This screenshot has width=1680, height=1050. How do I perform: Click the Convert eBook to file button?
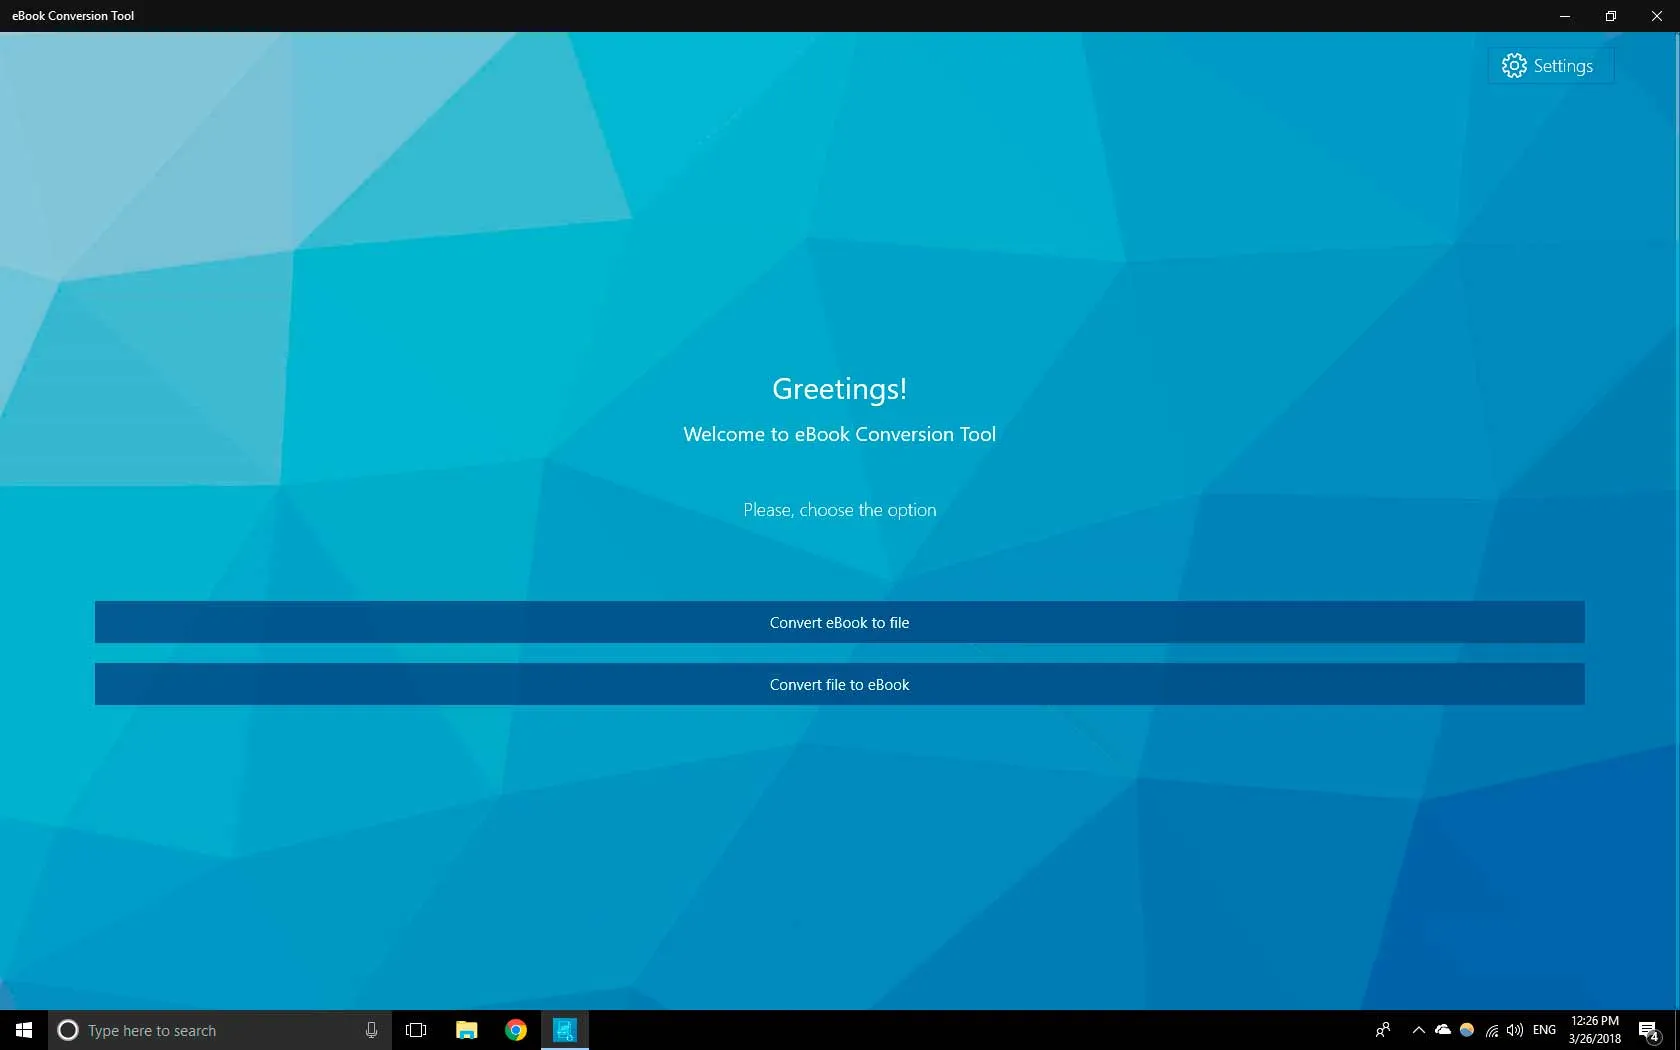coord(839,622)
